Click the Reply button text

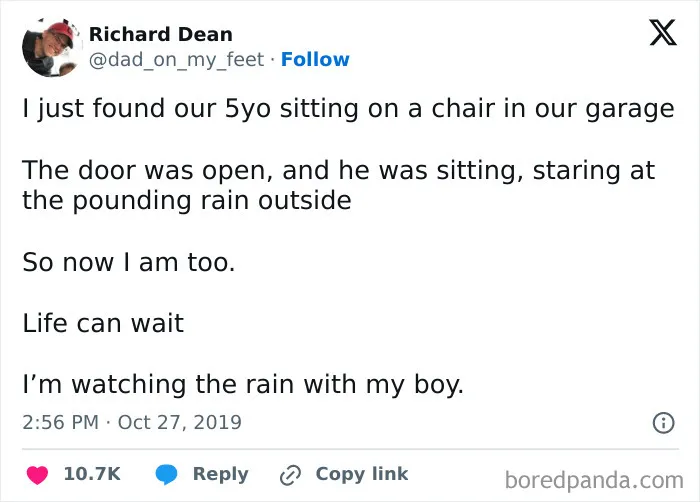(221, 474)
